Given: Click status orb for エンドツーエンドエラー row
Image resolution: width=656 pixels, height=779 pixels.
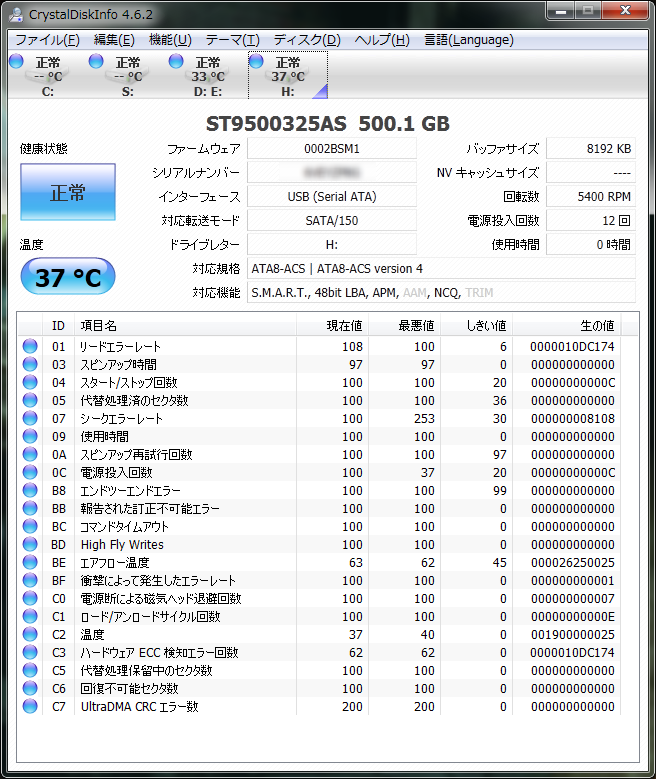Looking at the screenshot, I should click(30, 490).
